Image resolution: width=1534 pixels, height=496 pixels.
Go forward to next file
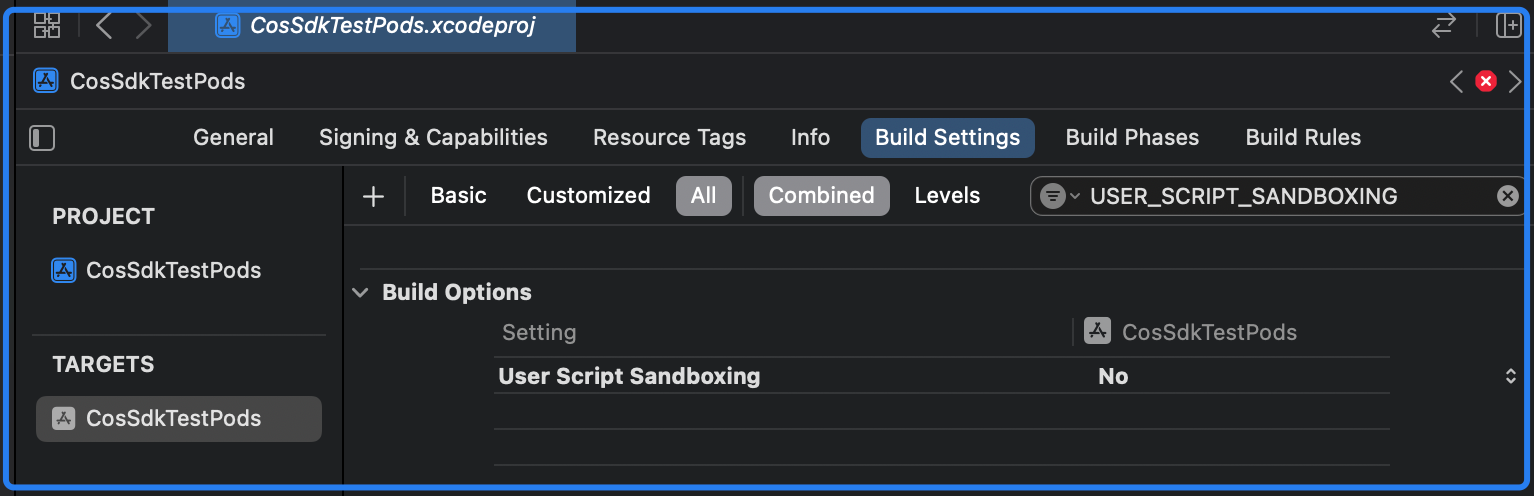[x=143, y=26]
